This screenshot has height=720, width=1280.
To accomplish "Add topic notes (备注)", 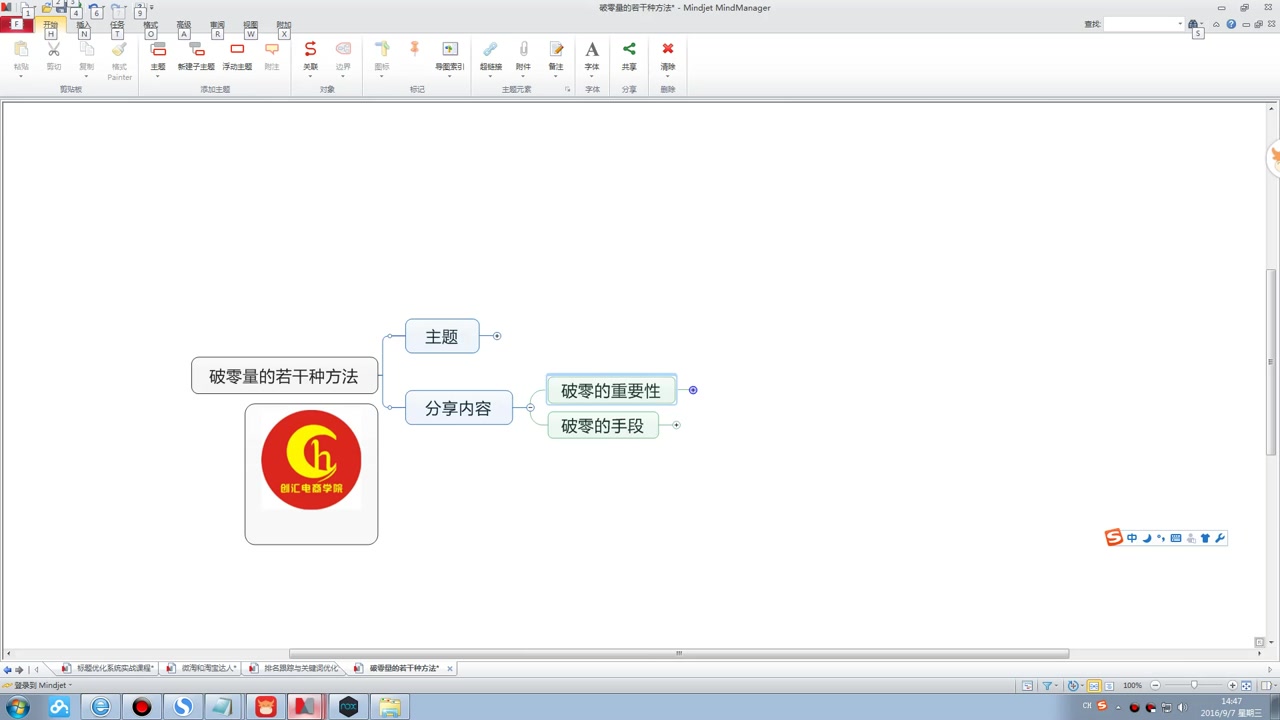I will point(556,49).
